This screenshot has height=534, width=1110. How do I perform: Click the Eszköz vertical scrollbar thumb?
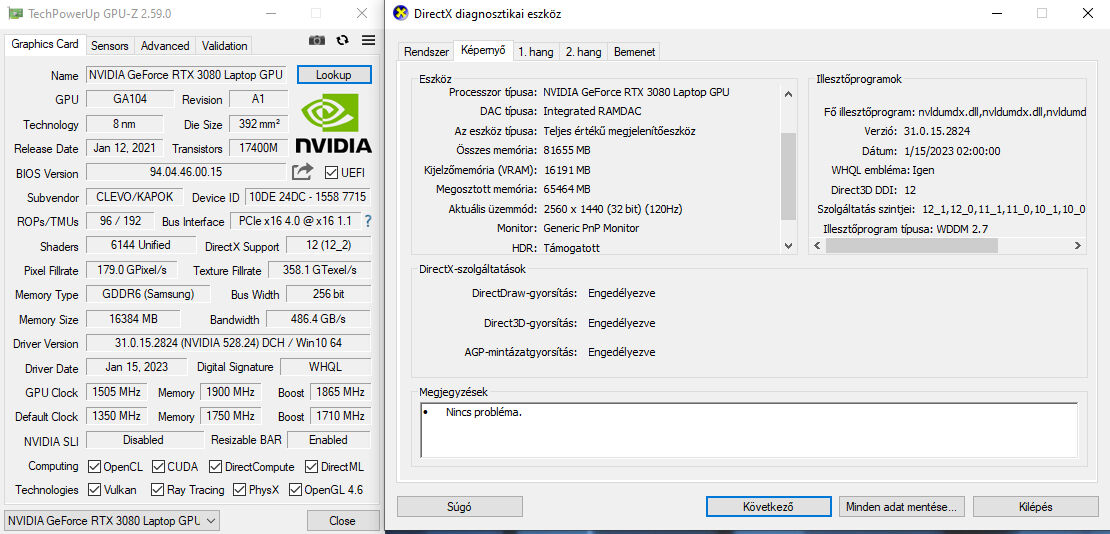point(789,176)
